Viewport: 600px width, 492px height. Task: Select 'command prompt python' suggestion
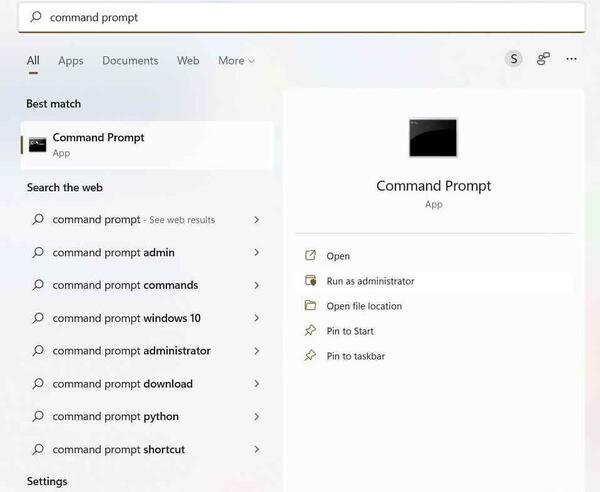click(147, 417)
